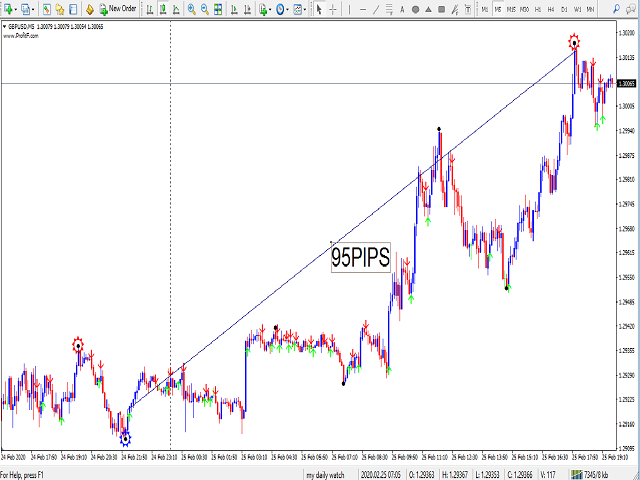Toggle chart Auto Scroll
The width and height of the screenshot is (640, 480).
234,9
